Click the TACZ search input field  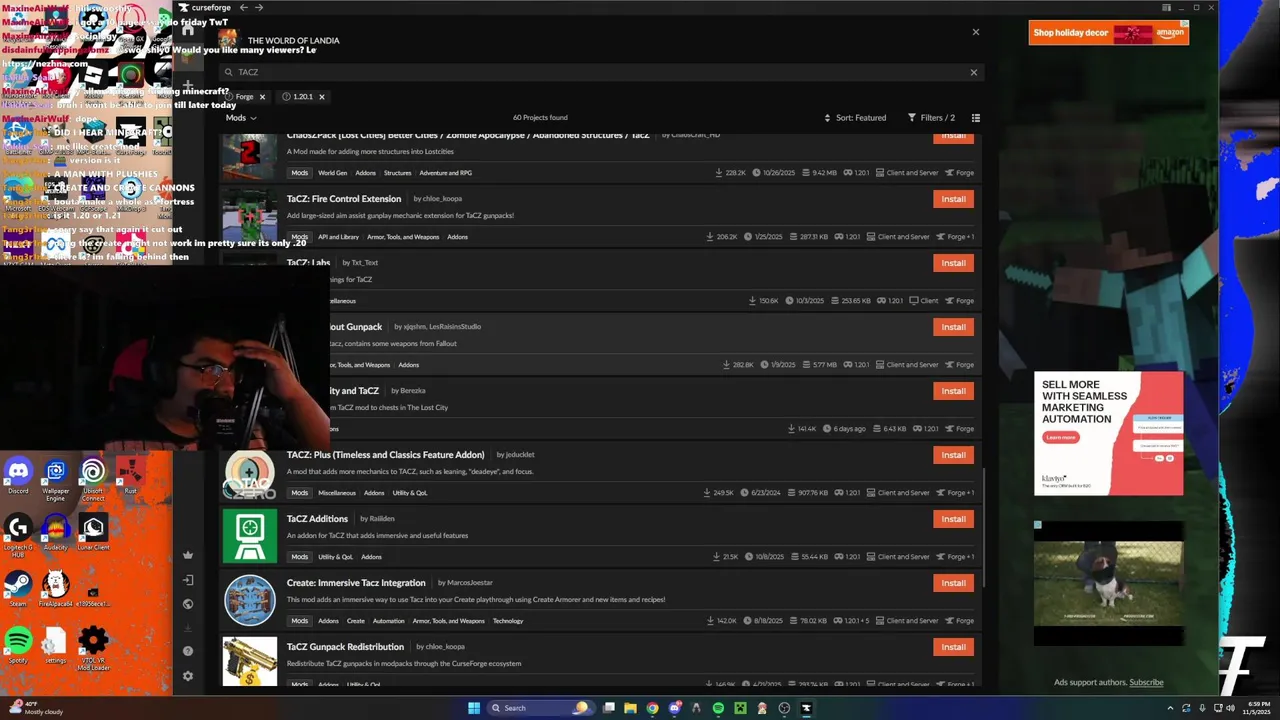pos(600,72)
